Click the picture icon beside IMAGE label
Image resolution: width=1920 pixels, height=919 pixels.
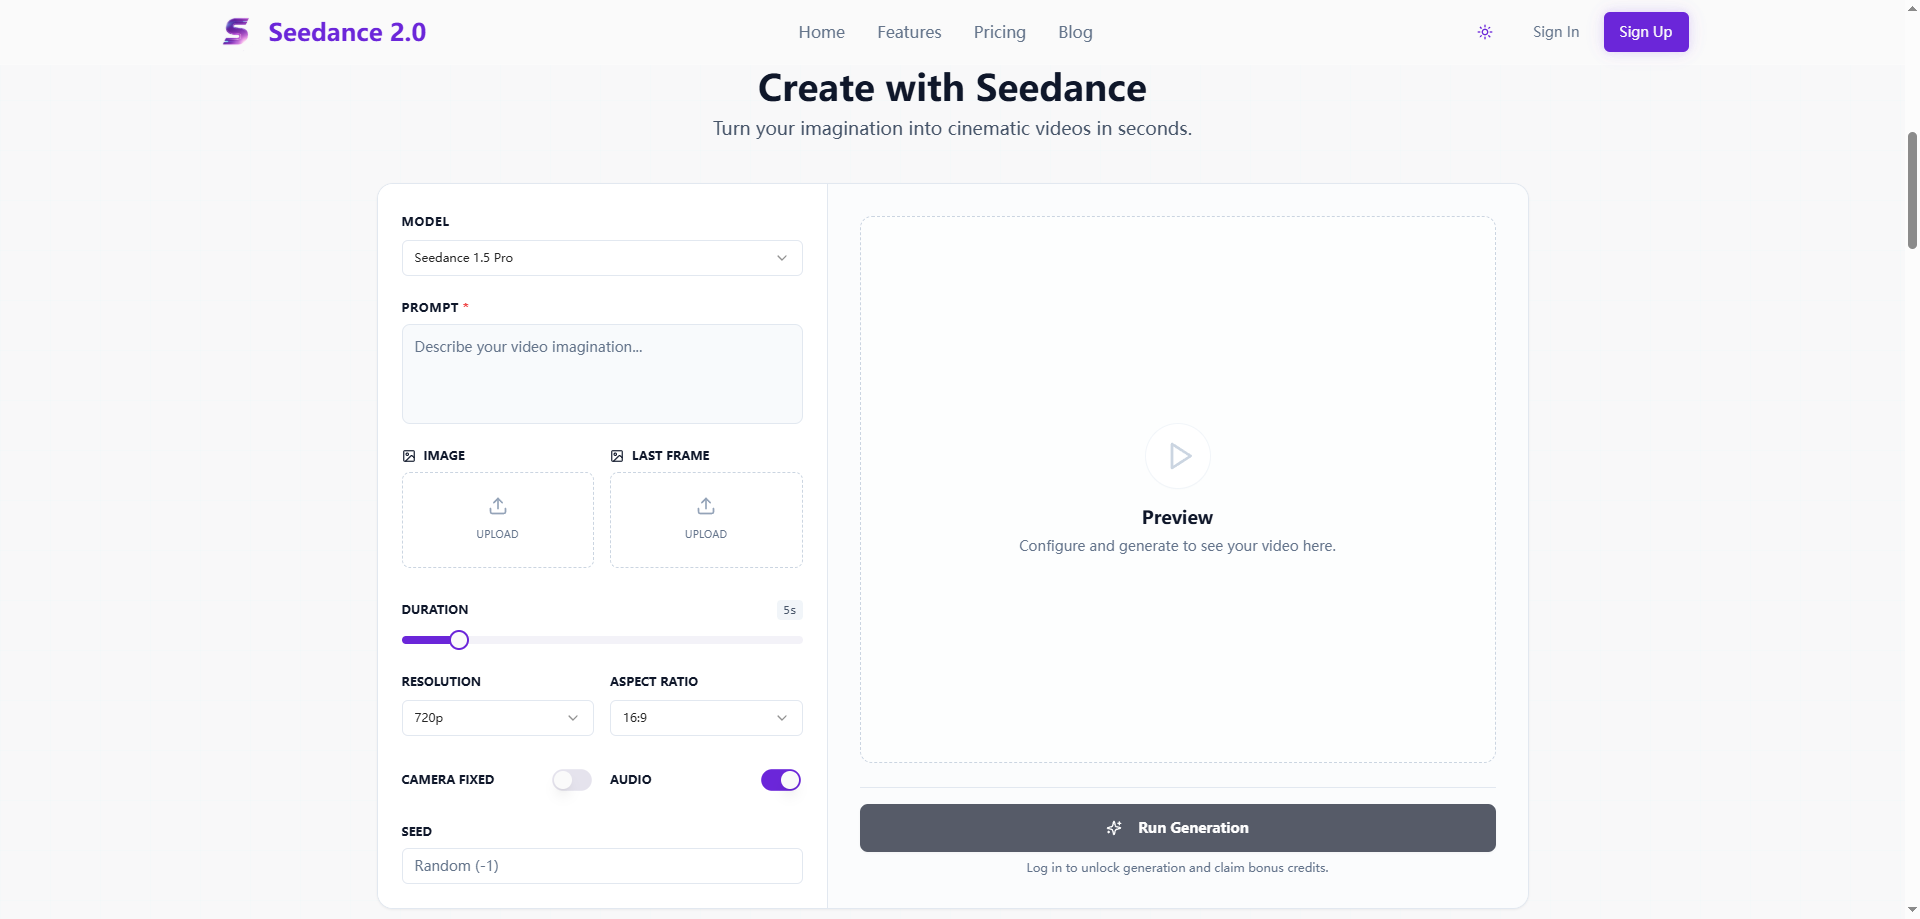pyautogui.click(x=409, y=456)
